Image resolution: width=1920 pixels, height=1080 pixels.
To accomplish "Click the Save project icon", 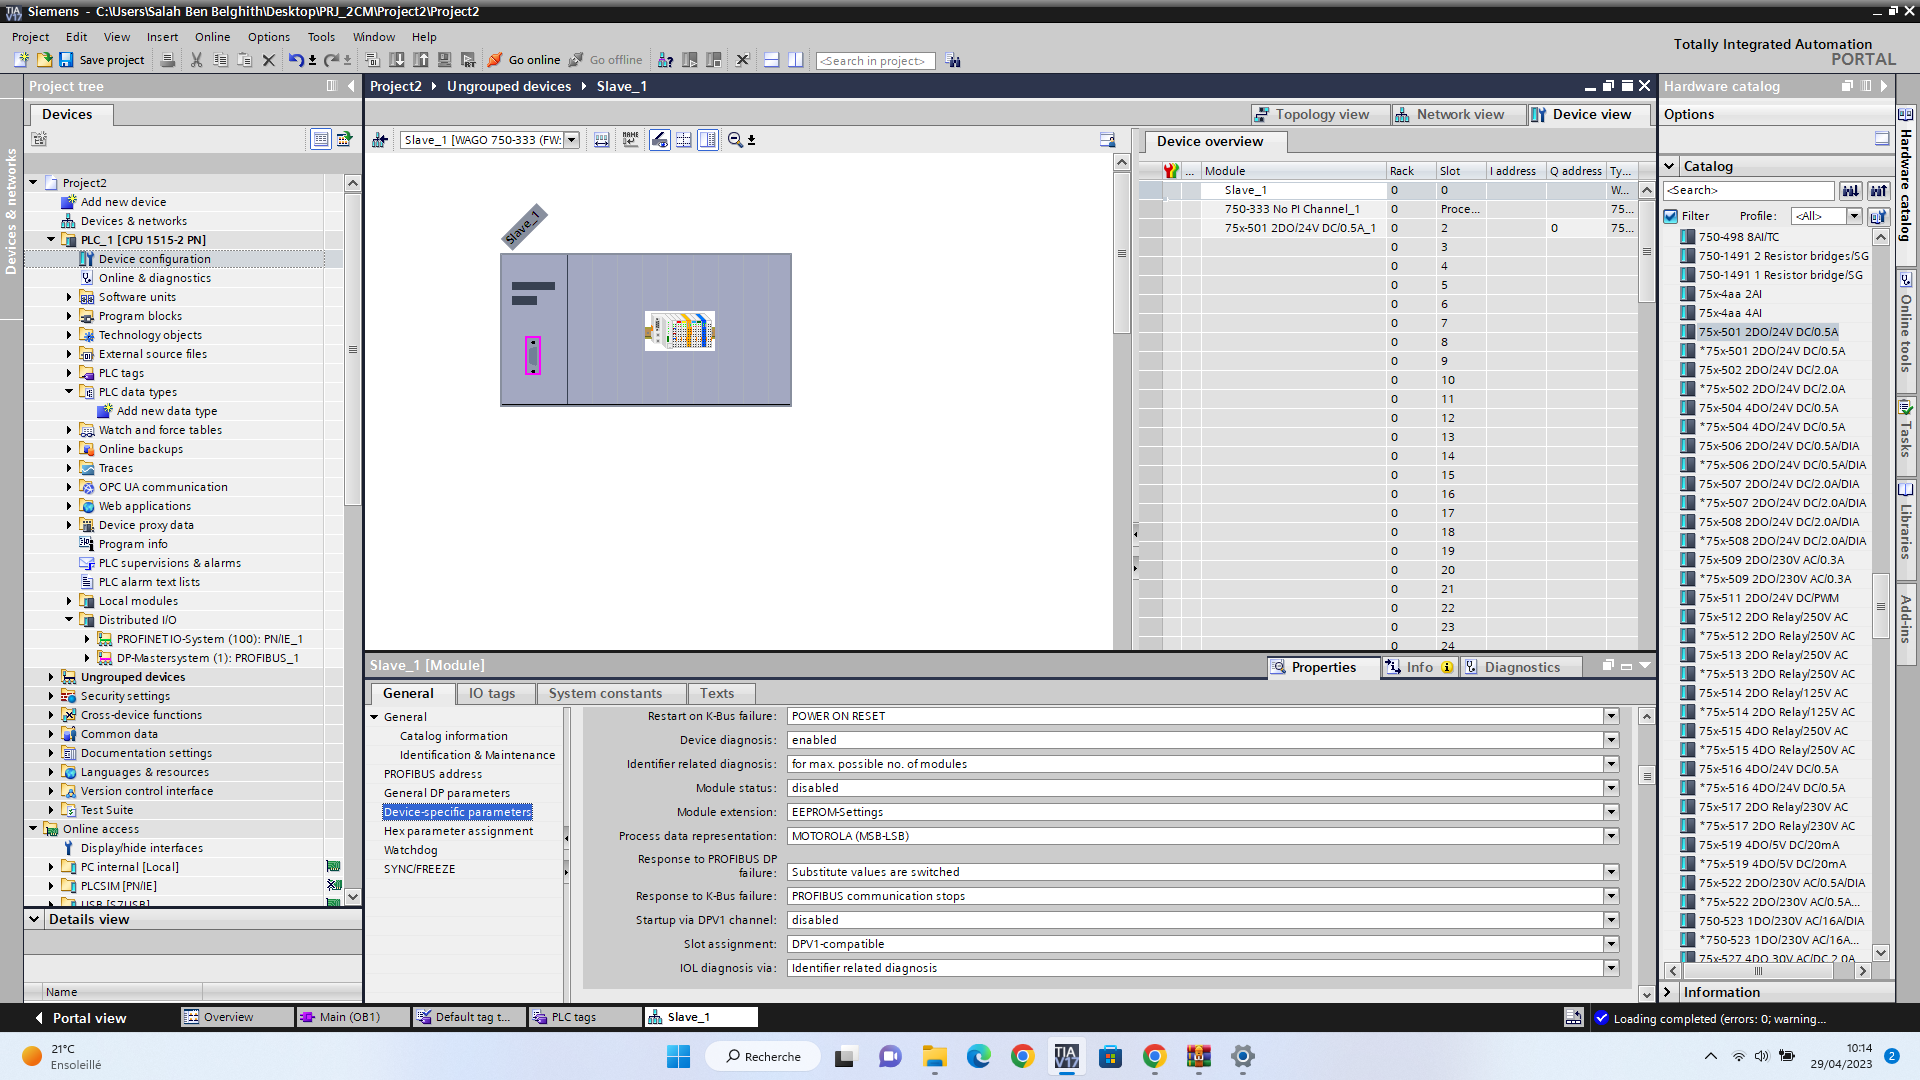I will [x=66, y=60].
